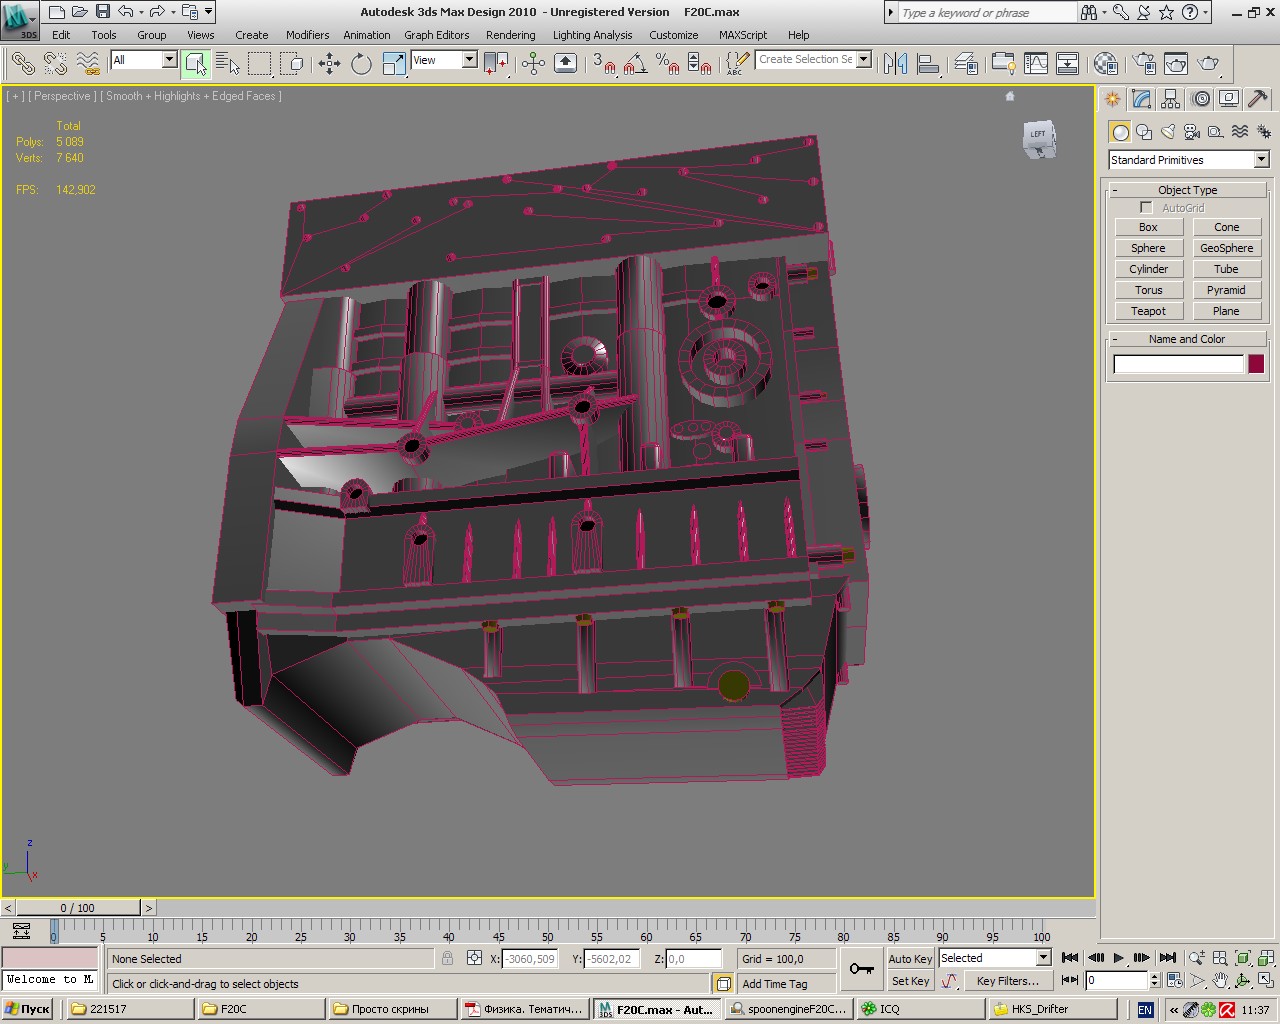Toggle the selection lock padlock icon
Viewport: 1280px width, 1024px height.
tap(447, 958)
